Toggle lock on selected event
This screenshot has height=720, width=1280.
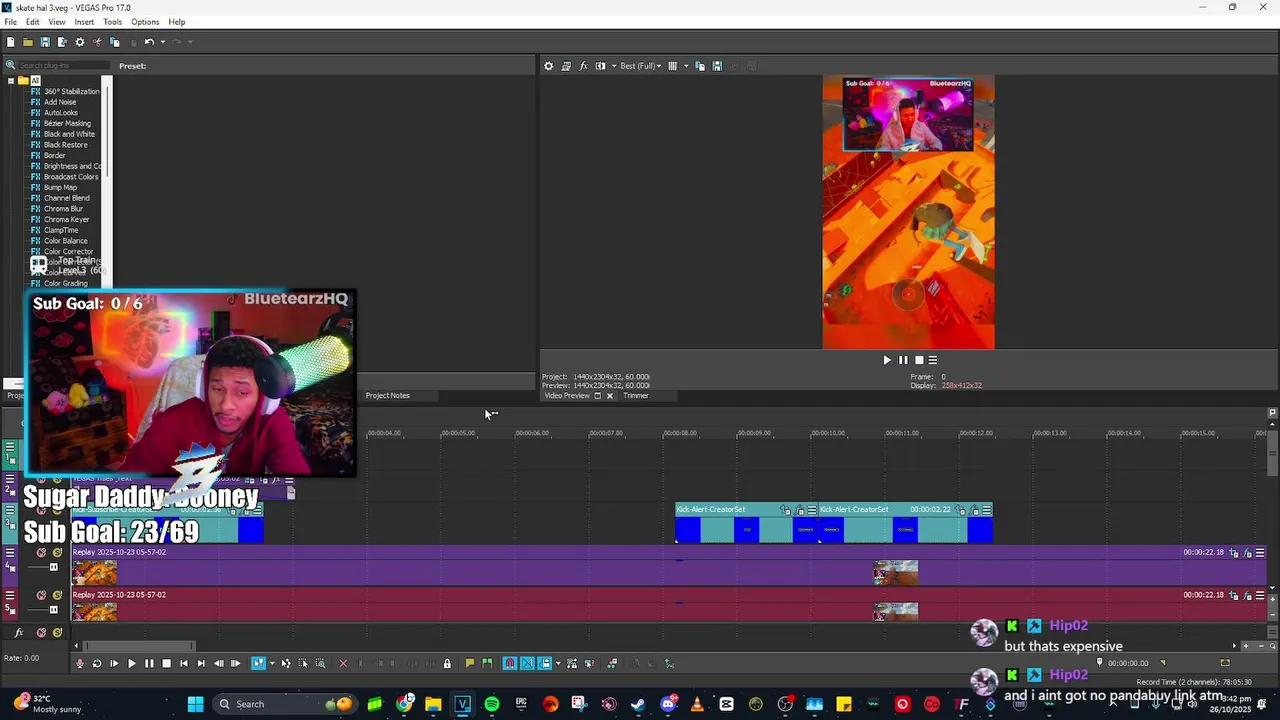447,663
